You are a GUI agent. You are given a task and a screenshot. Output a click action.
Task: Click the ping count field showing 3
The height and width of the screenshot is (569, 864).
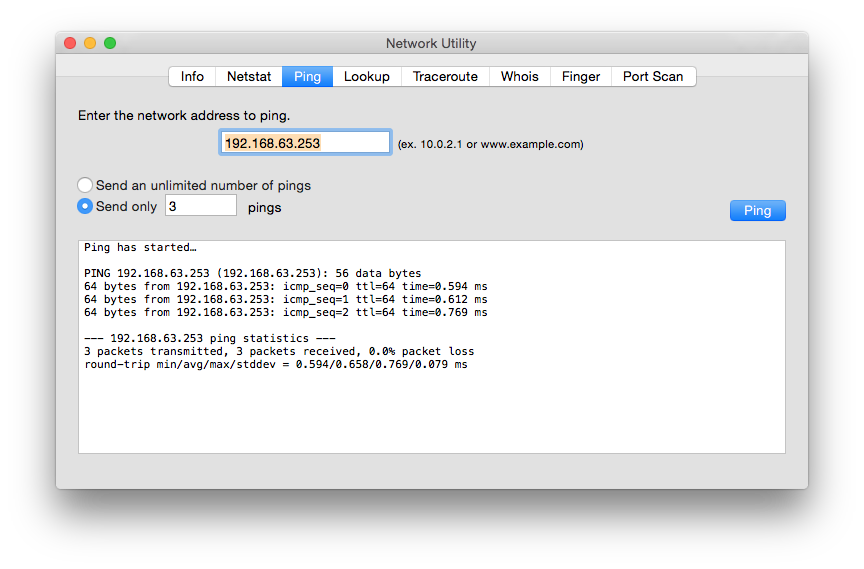[x=200, y=206]
